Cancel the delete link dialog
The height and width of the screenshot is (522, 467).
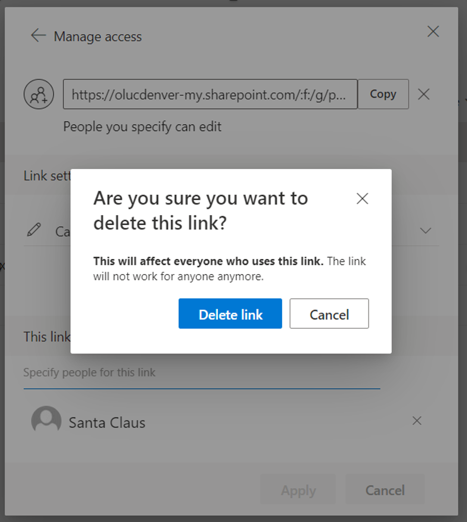click(x=329, y=314)
